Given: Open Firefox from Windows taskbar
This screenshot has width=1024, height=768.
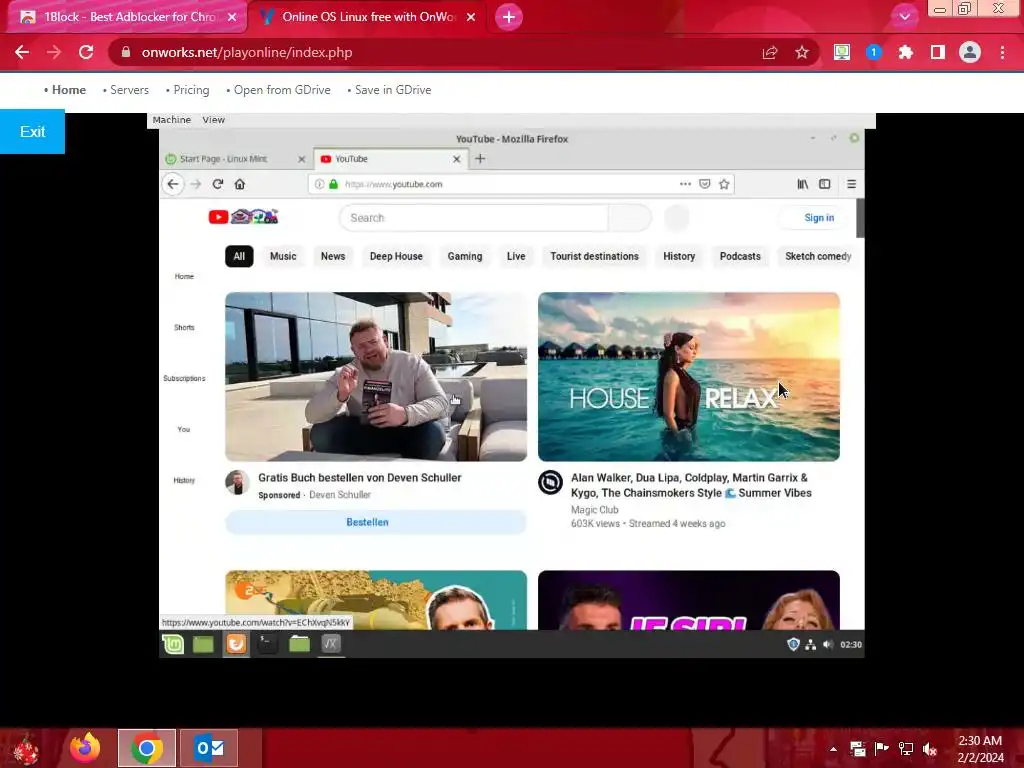Looking at the screenshot, I should point(85,748).
